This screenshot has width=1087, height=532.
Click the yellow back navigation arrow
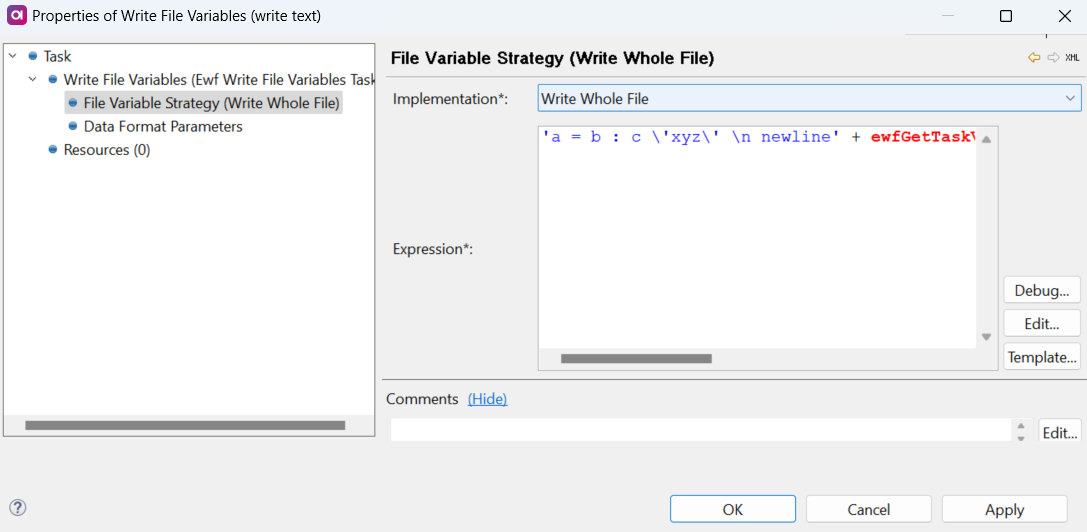coord(1034,58)
